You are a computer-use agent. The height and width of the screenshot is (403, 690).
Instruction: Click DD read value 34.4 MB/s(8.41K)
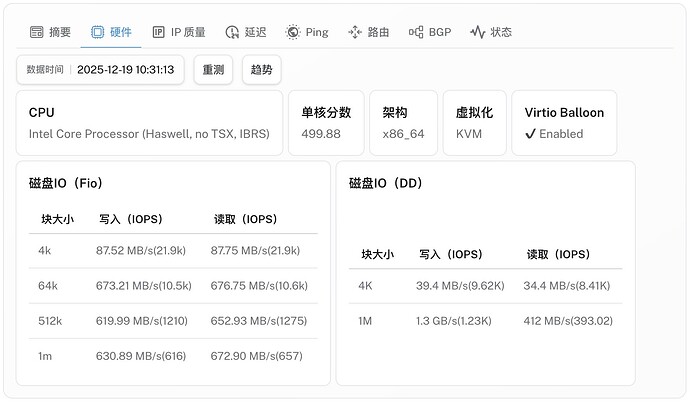click(567, 286)
